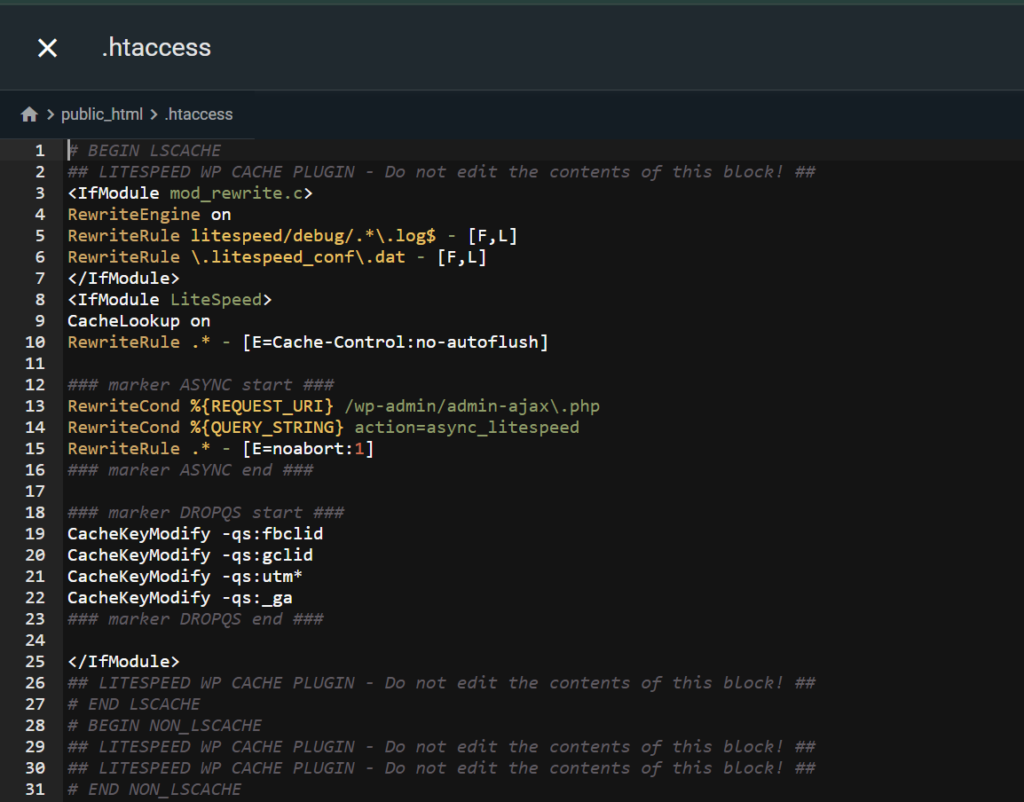Click line number 24 in the gutter

pos(35,641)
